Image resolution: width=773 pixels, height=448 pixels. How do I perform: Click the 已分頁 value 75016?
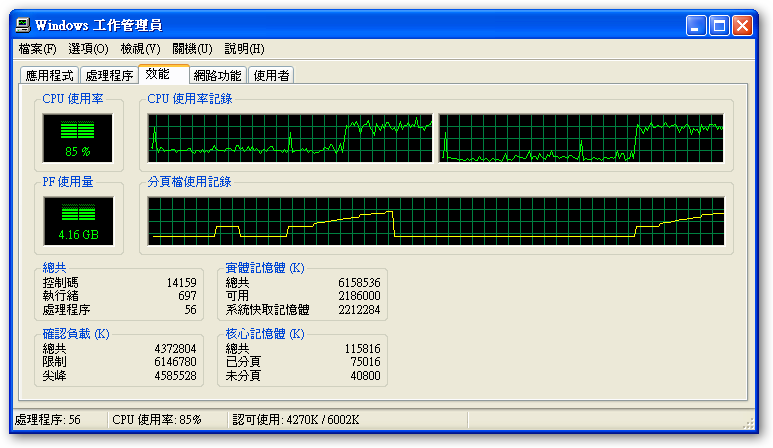pyautogui.click(x=365, y=362)
